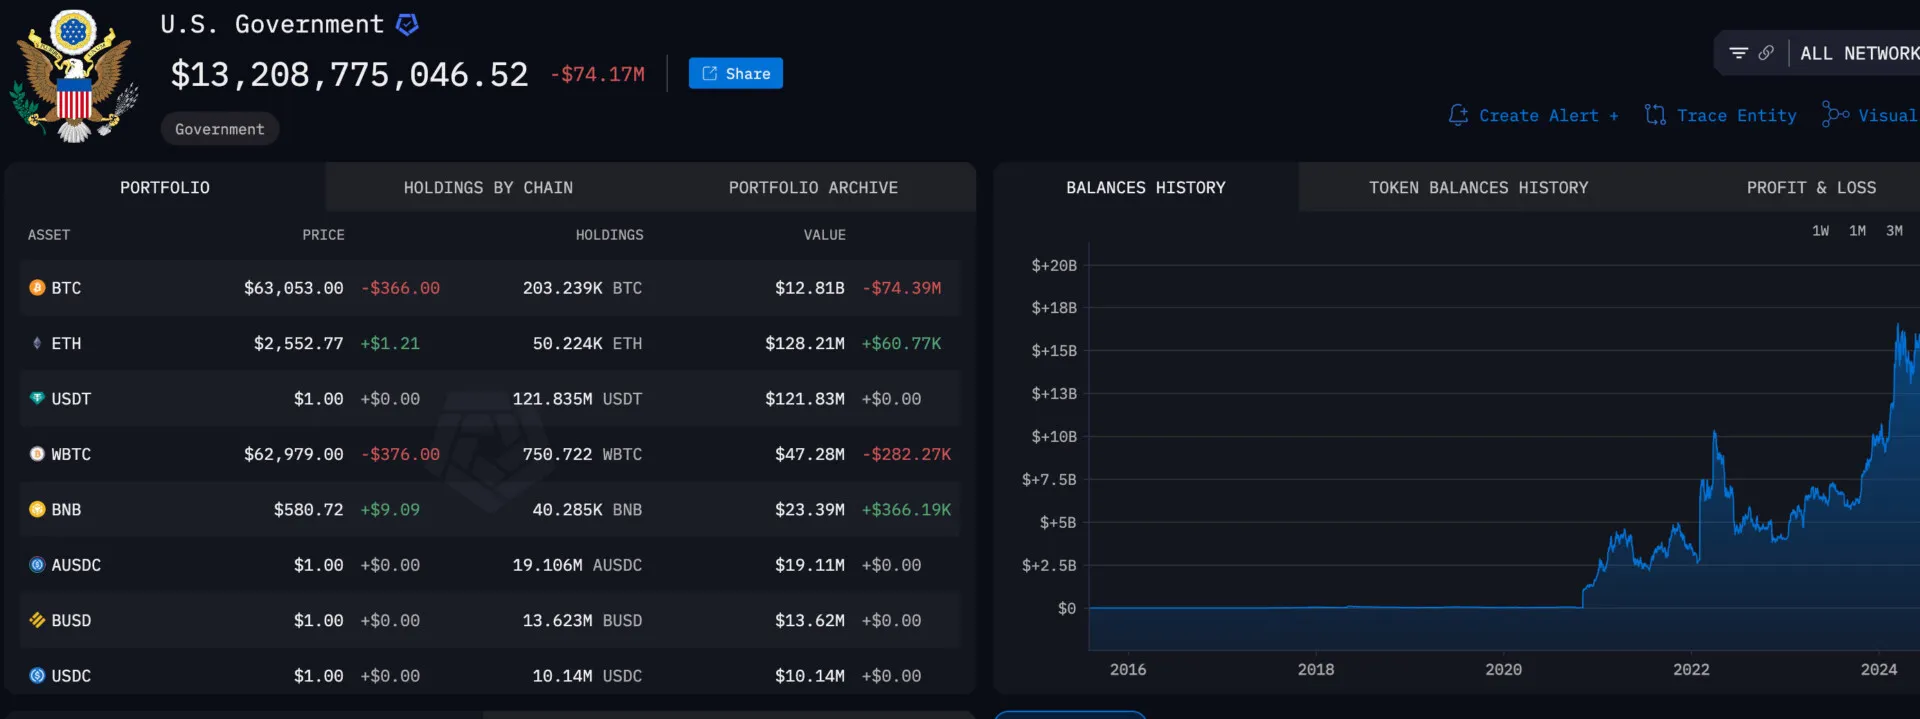Click the 2020 chart axis label
1920x719 pixels.
[1503, 670]
